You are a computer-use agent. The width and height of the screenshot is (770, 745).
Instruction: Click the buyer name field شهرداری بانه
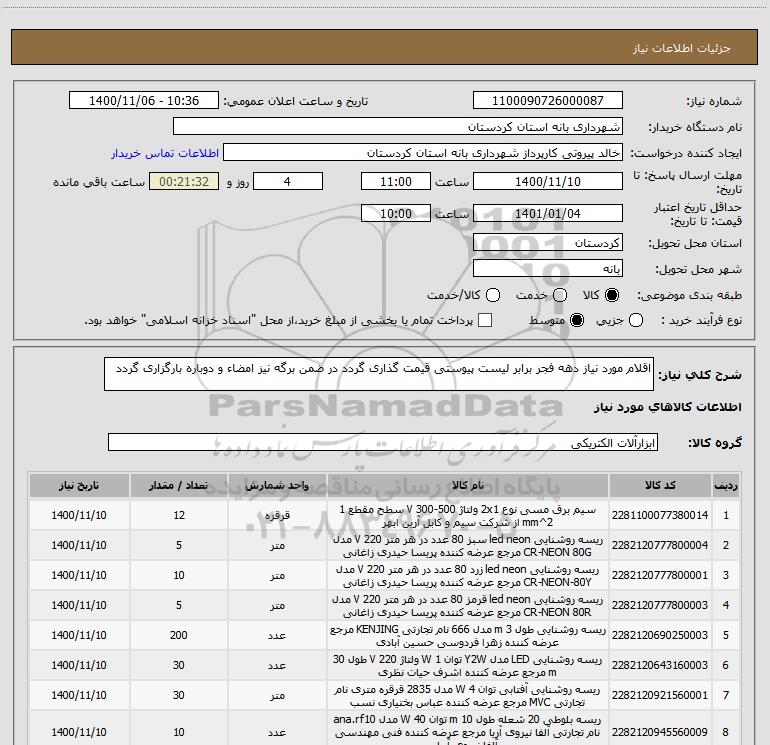coord(398,127)
